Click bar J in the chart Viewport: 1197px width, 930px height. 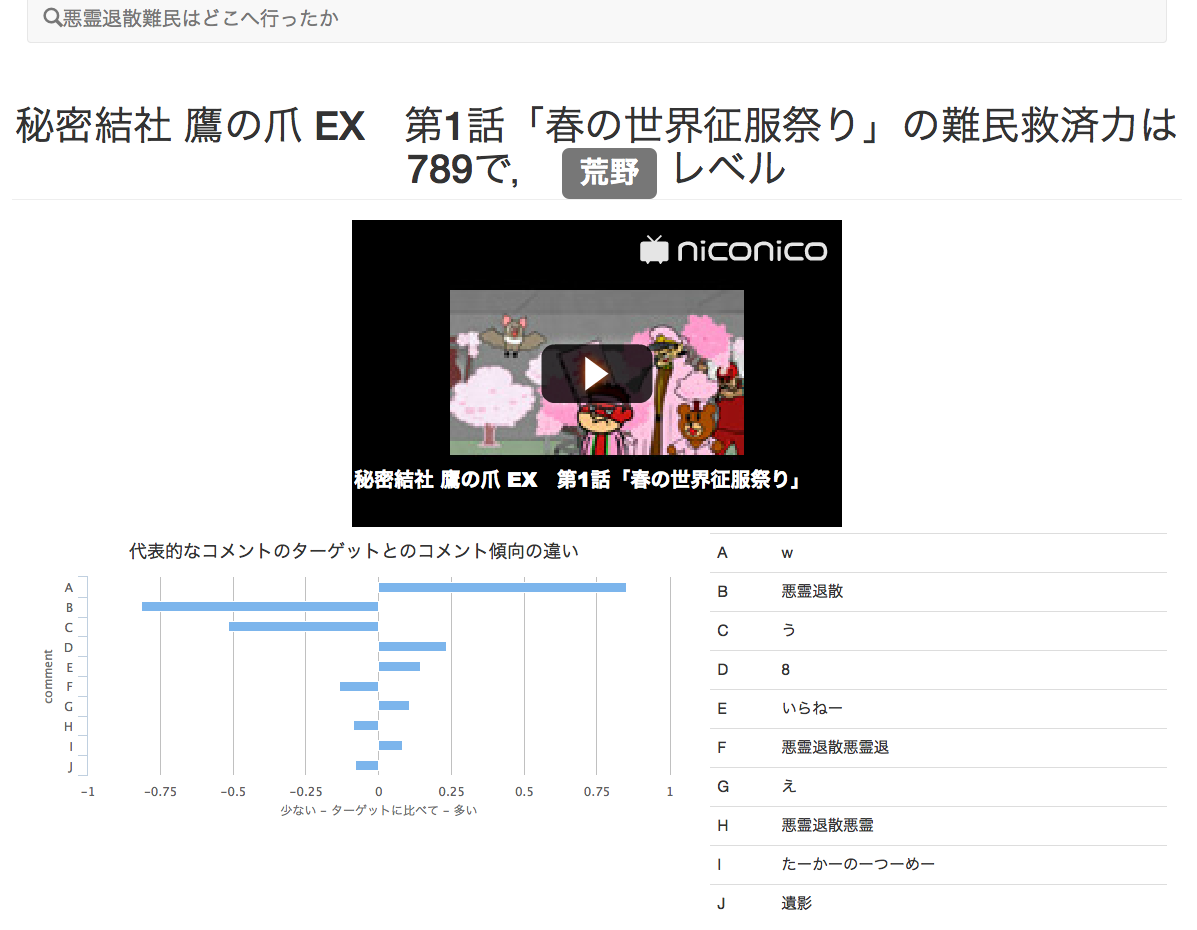[x=366, y=765]
